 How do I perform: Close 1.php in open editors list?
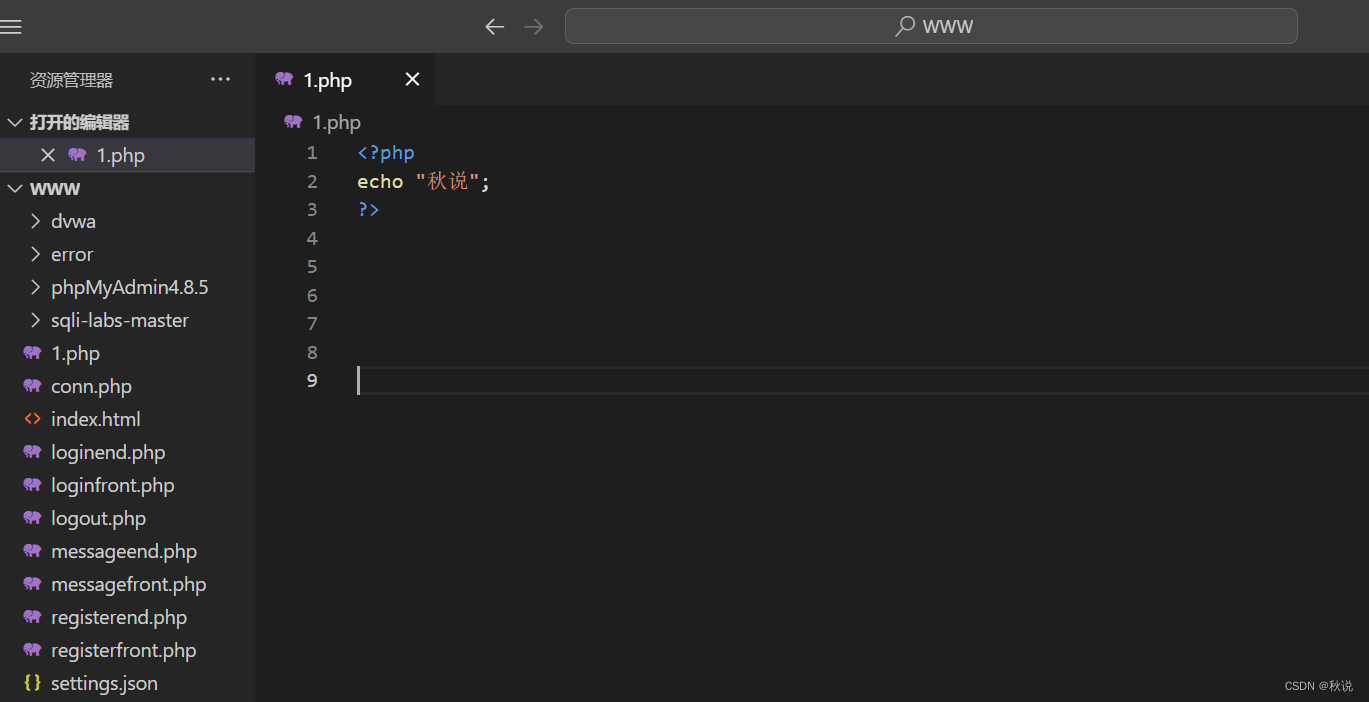tap(47, 155)
